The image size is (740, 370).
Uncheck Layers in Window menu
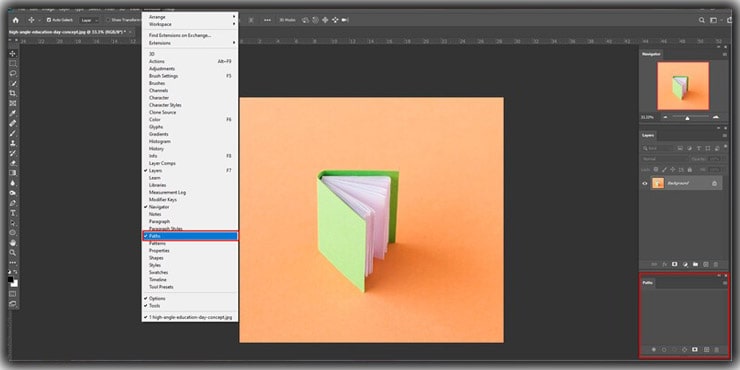tap(190, 170)
